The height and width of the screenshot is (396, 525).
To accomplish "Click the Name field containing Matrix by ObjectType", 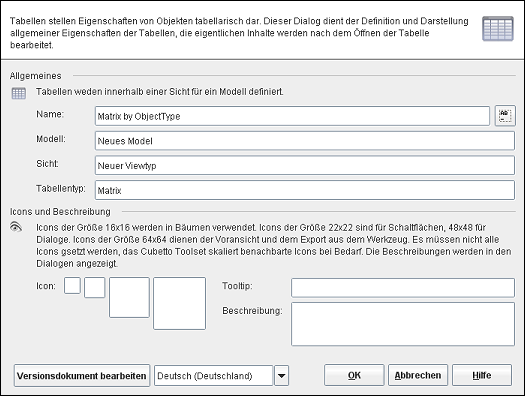I will click(x=292, y=116).
